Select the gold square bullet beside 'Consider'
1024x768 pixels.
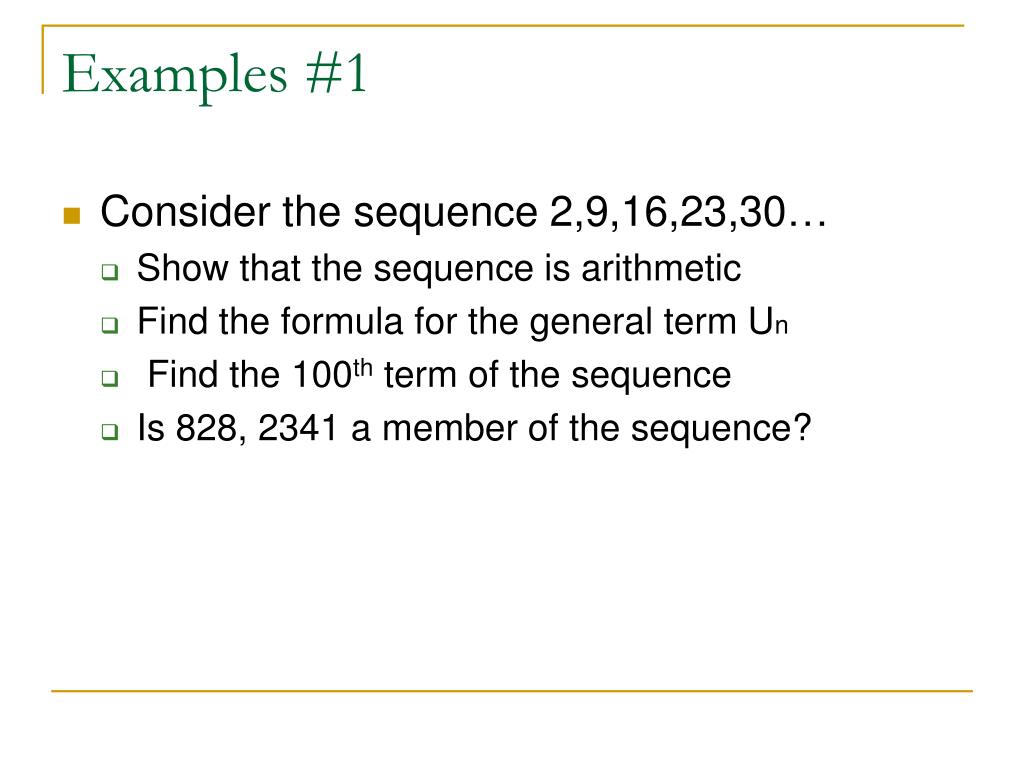click(72, 216)
